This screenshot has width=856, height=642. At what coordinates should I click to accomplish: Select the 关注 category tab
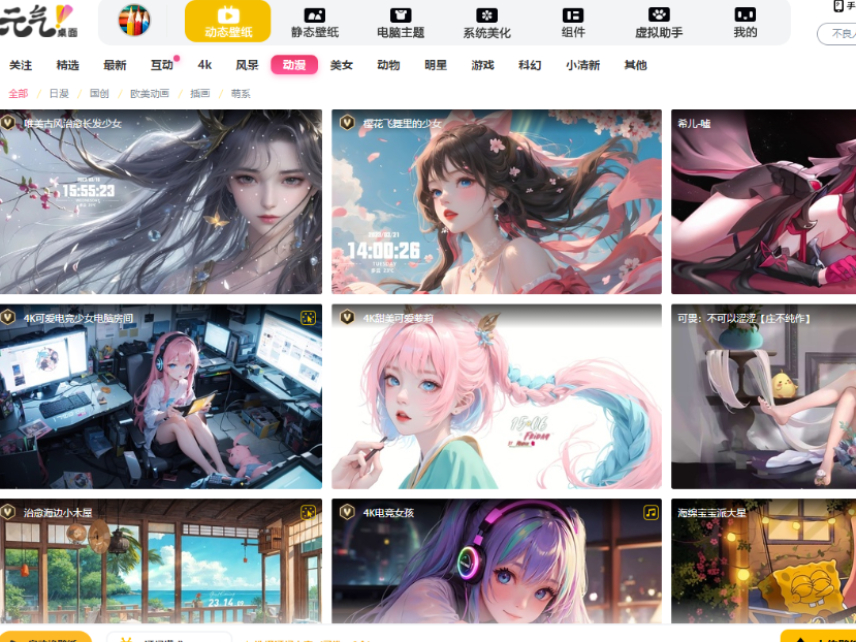20,66
